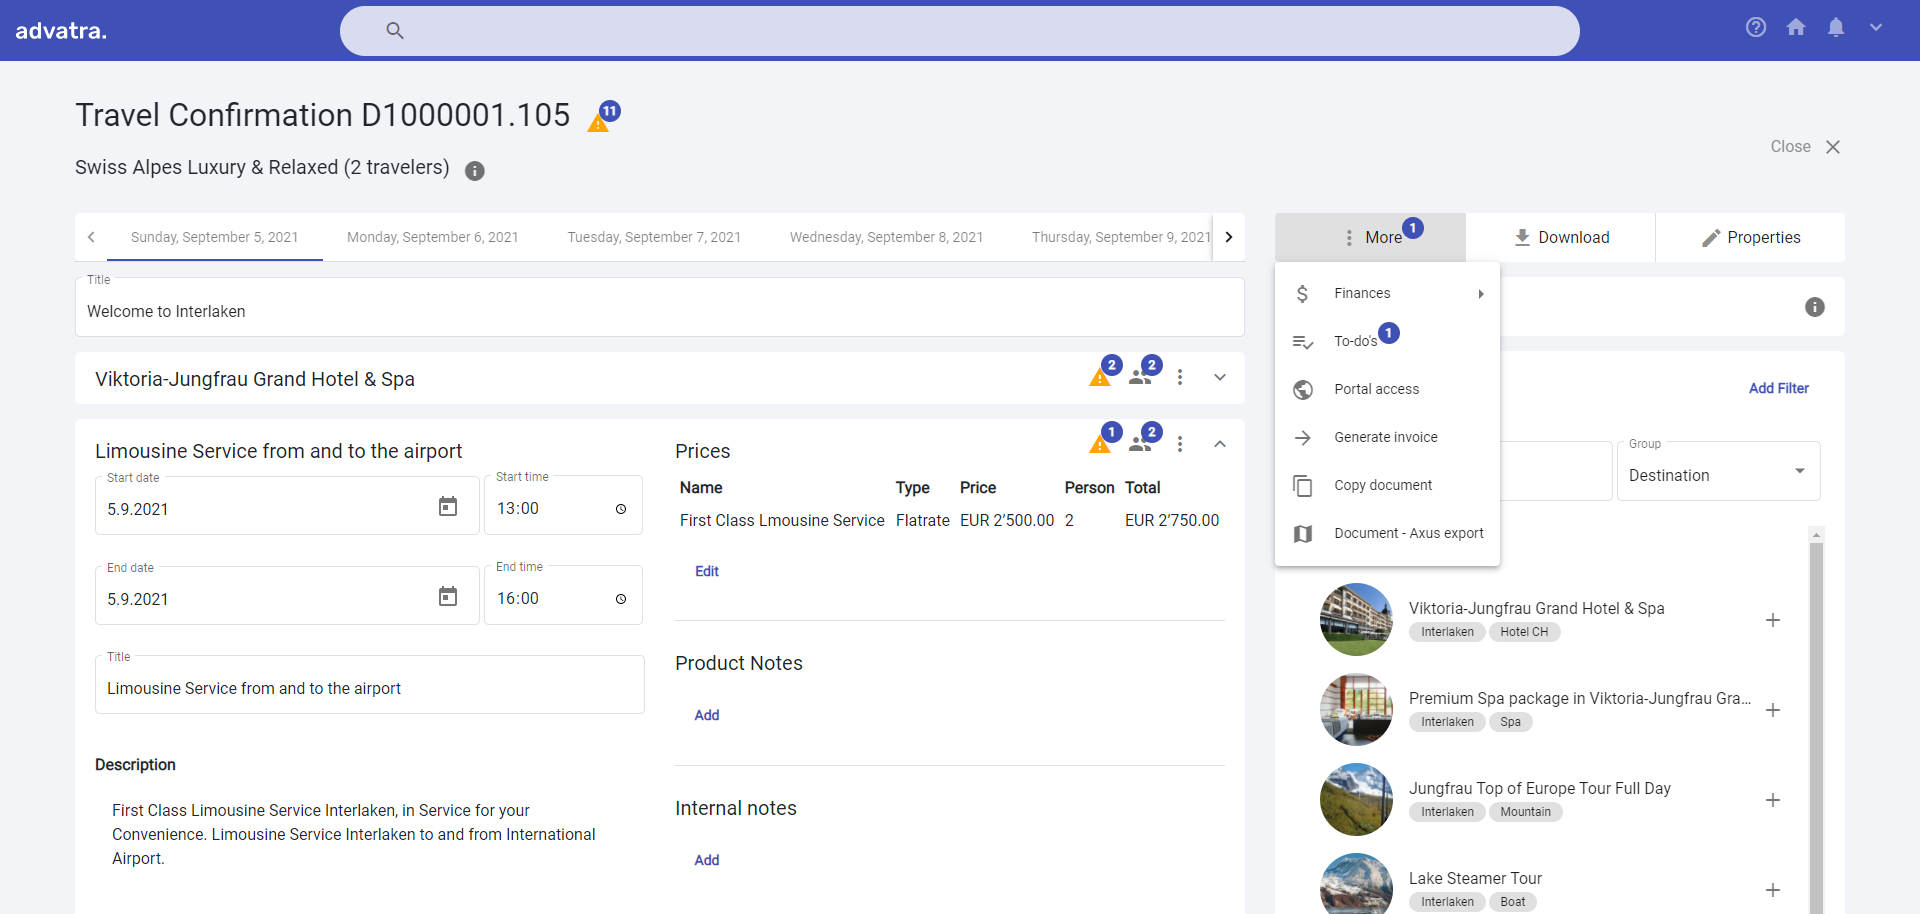Open the start time clock picker
Image resolution: width=1920 pixels, height=914 pixels.
[x=621, y=509]
